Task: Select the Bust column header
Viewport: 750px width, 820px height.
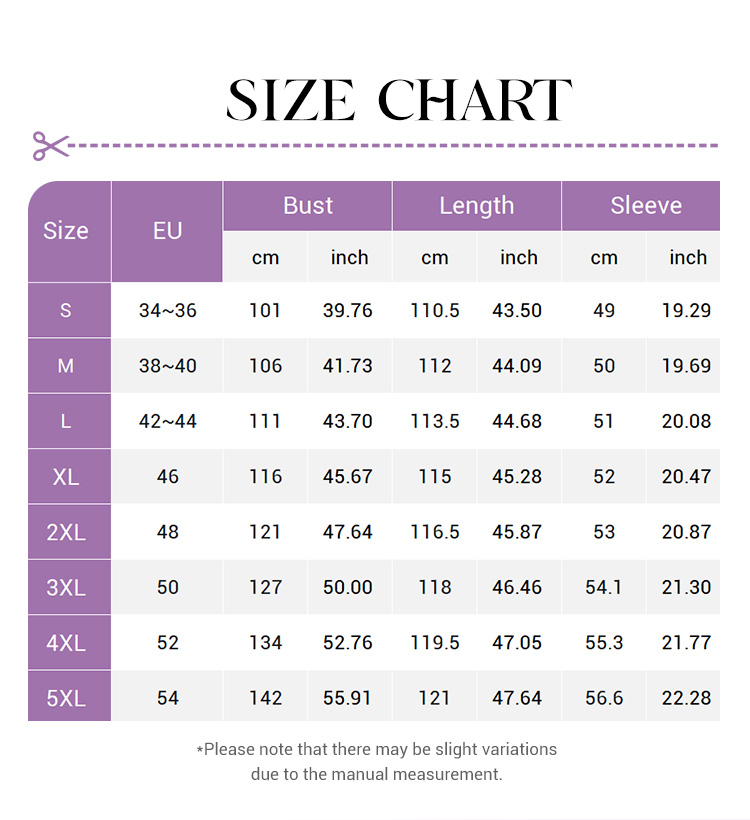Action: click(307, 206)
